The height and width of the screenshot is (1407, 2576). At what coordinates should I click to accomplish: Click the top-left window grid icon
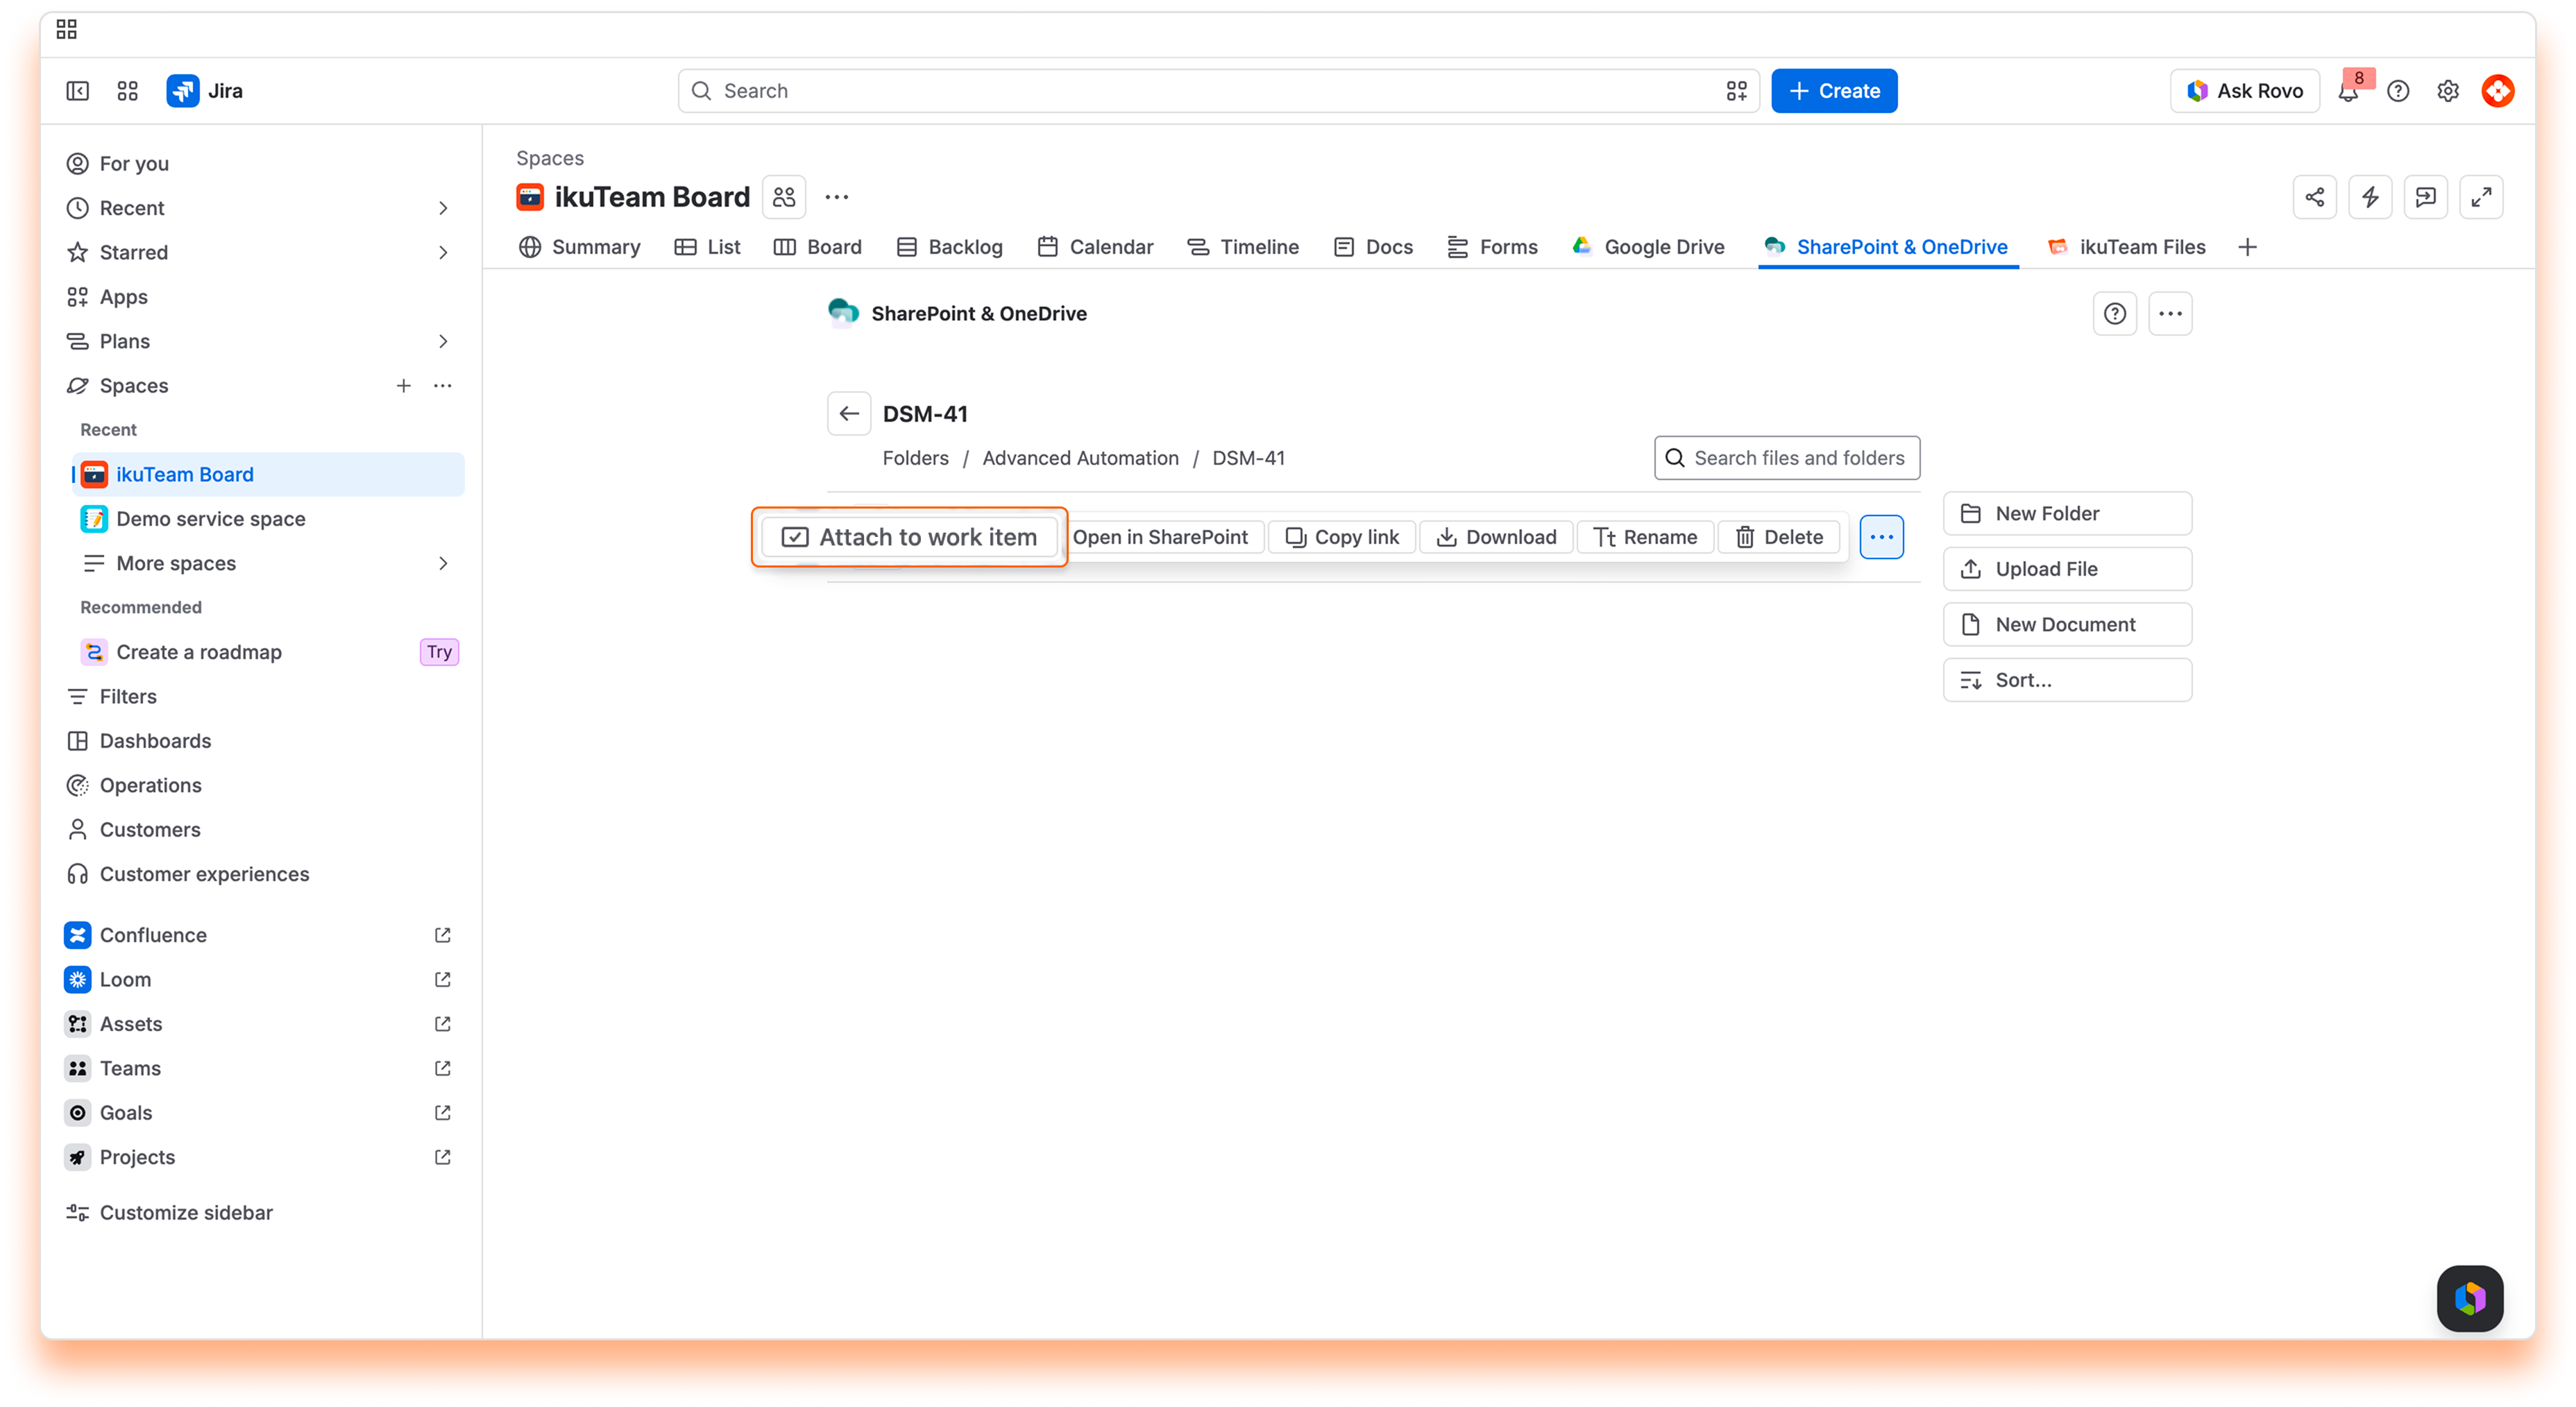[x=67, y=30]
